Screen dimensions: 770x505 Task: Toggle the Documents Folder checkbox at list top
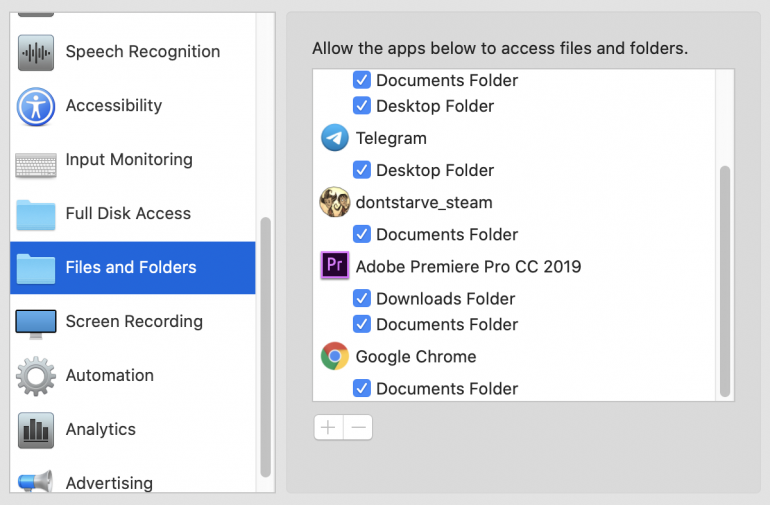pos(362,80)
